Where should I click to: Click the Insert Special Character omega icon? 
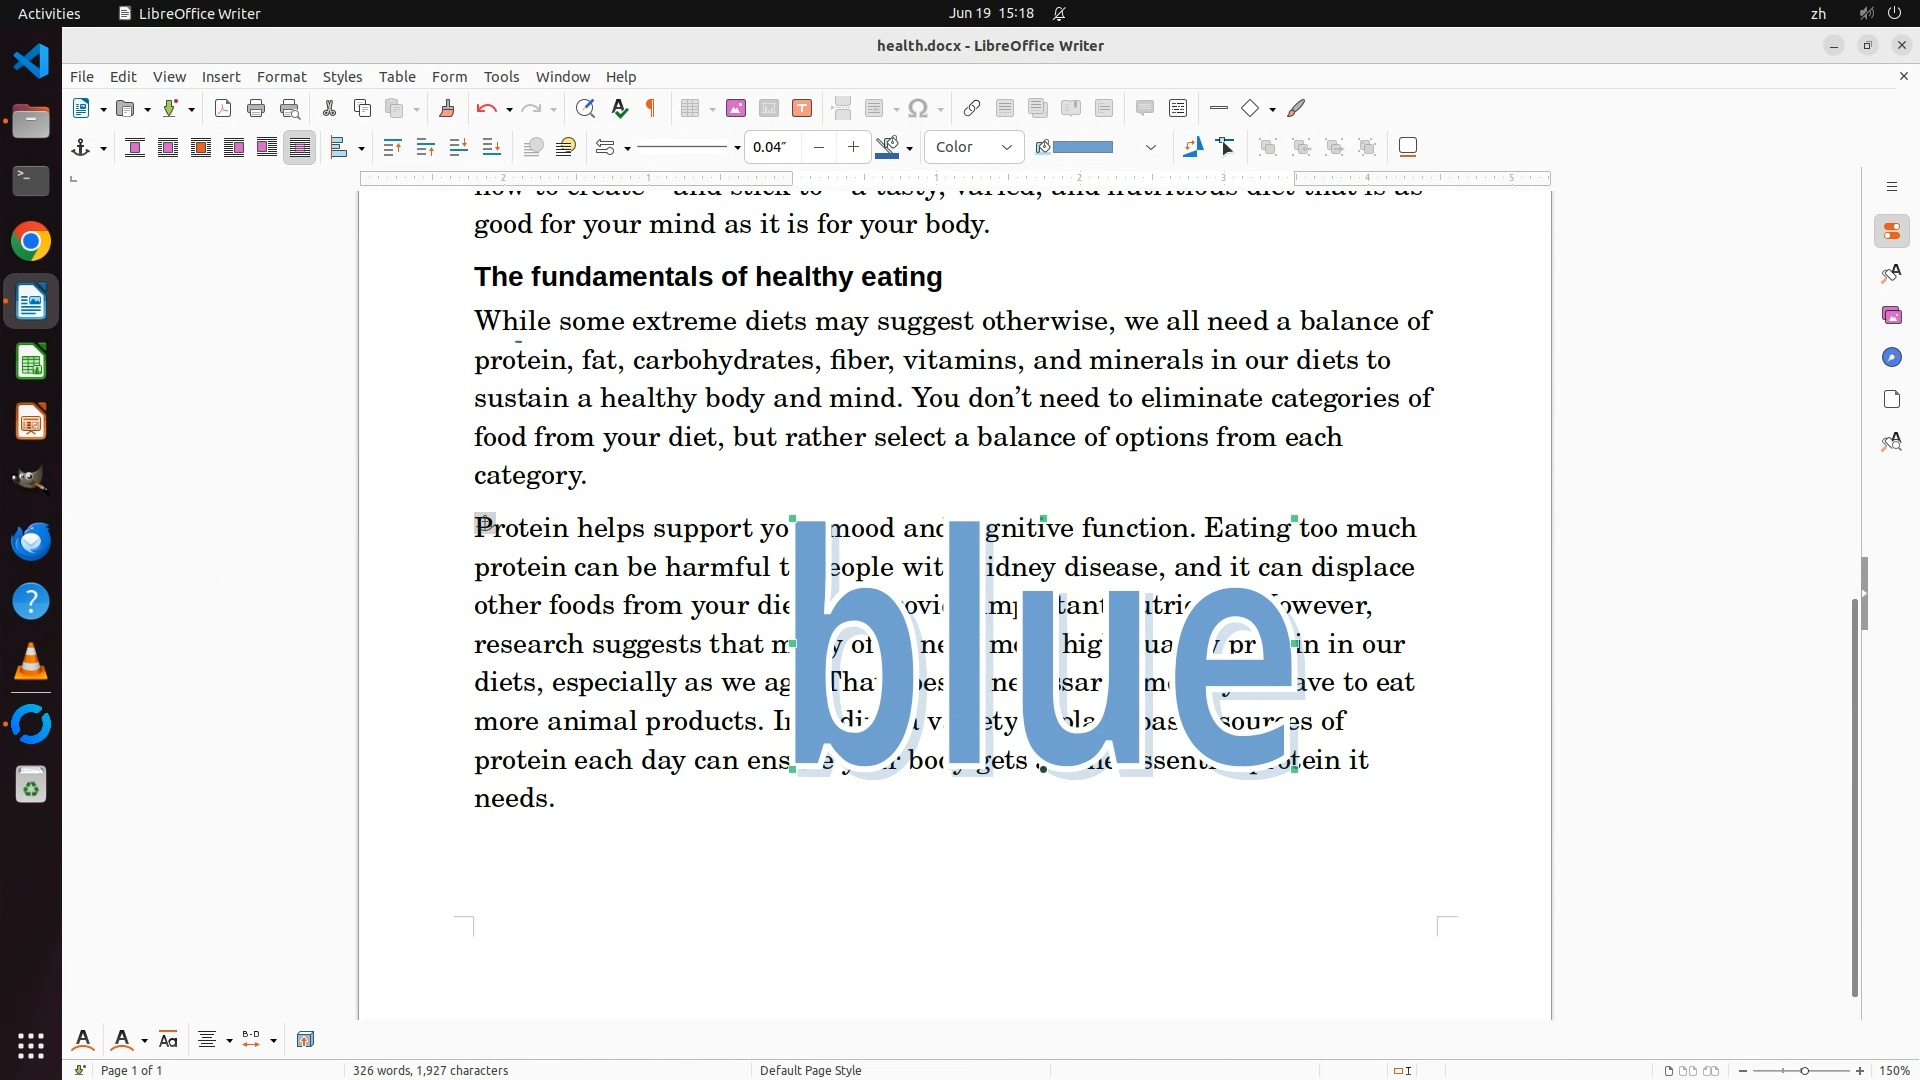918,108
